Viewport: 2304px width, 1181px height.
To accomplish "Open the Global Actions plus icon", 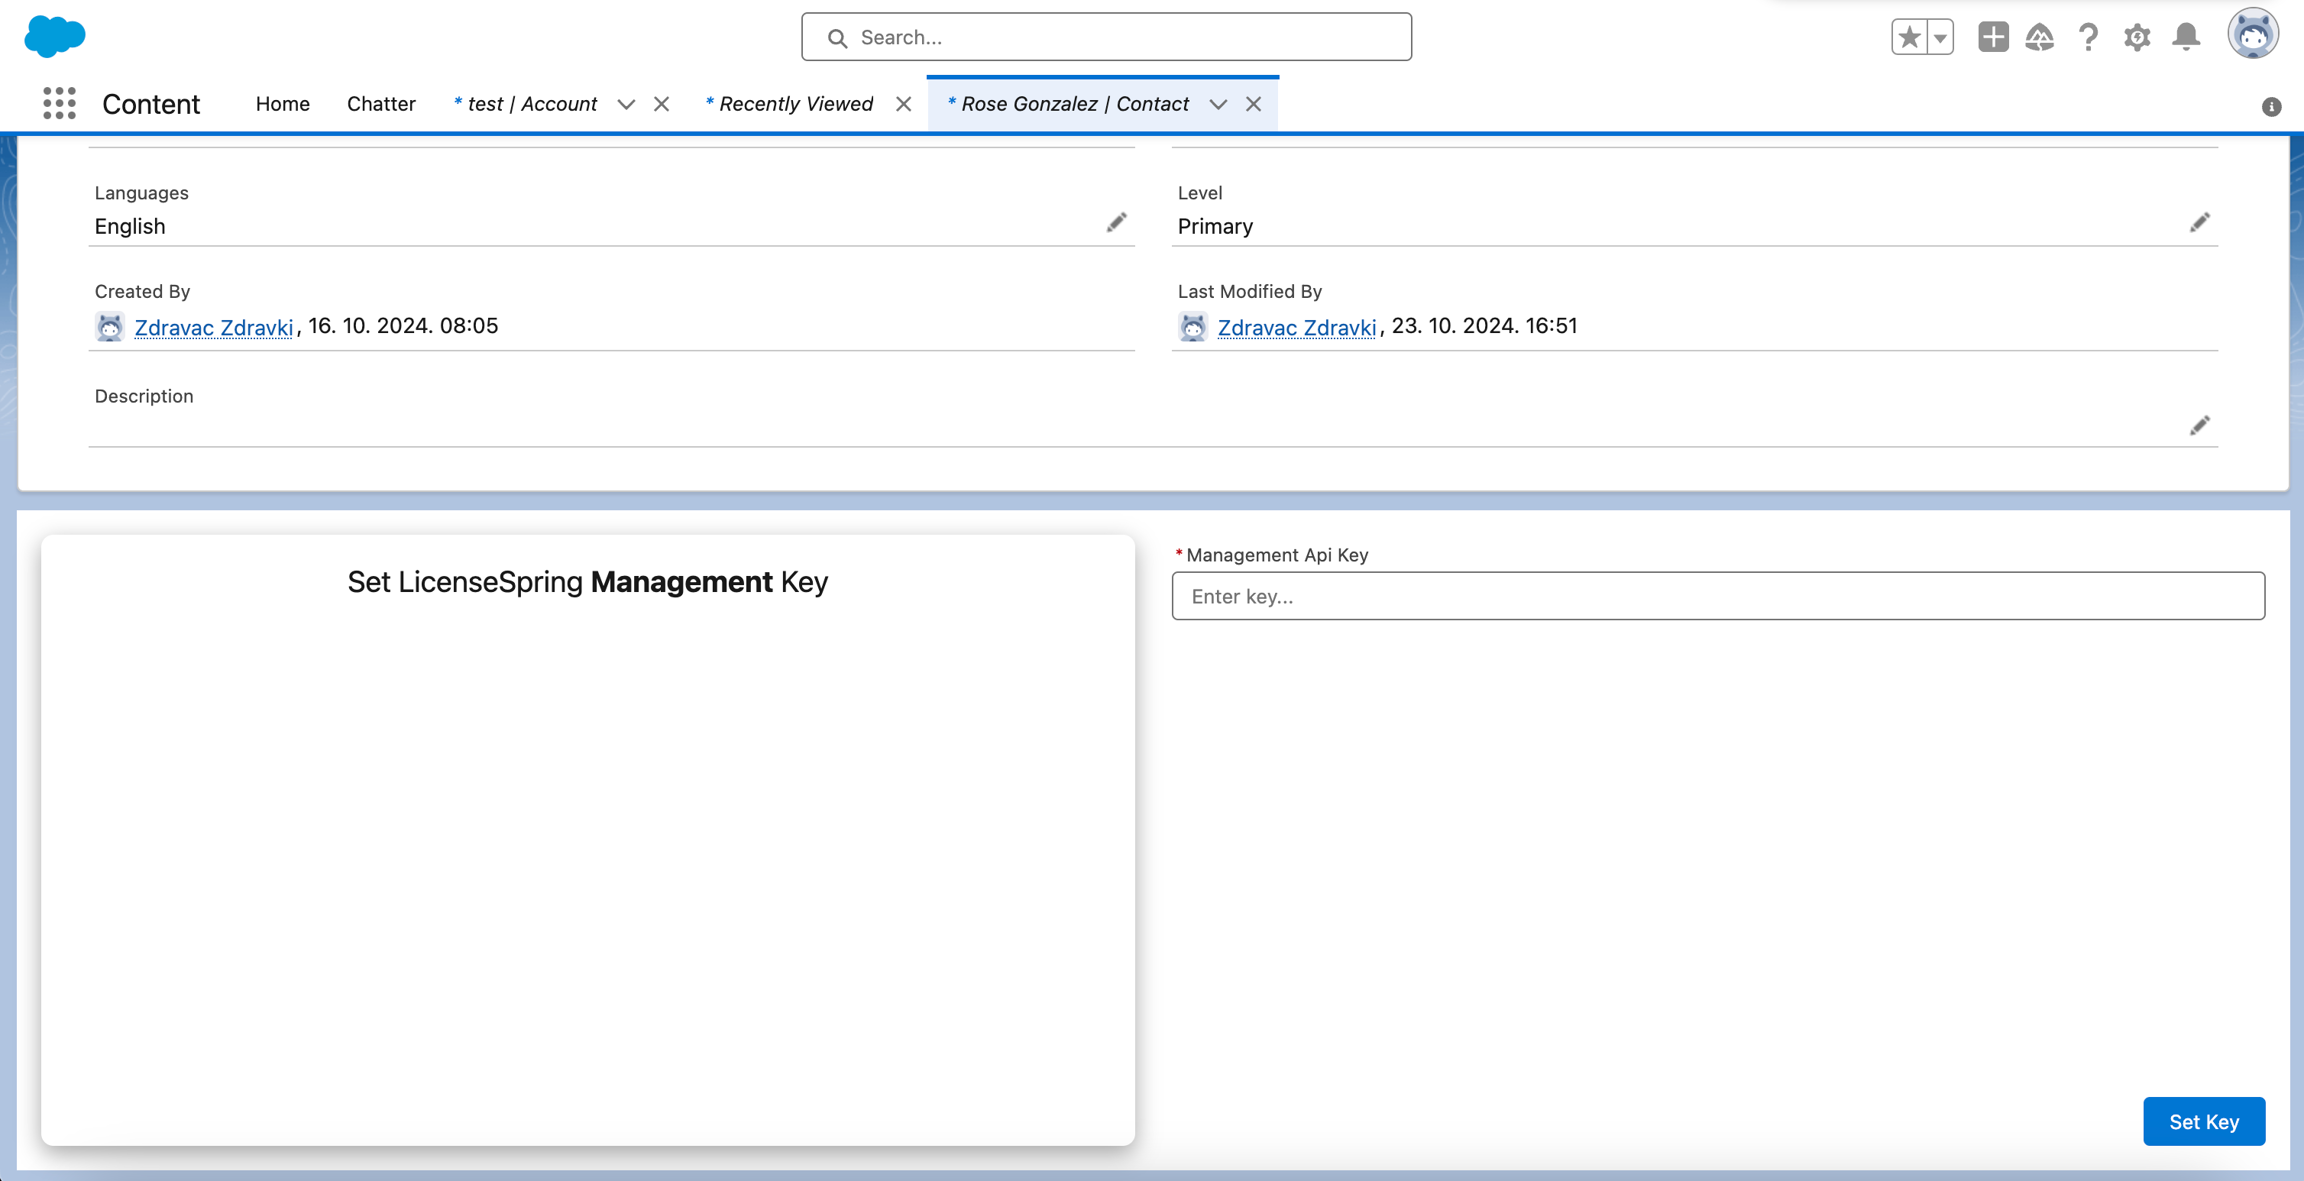I will (x=1992, y=37).
